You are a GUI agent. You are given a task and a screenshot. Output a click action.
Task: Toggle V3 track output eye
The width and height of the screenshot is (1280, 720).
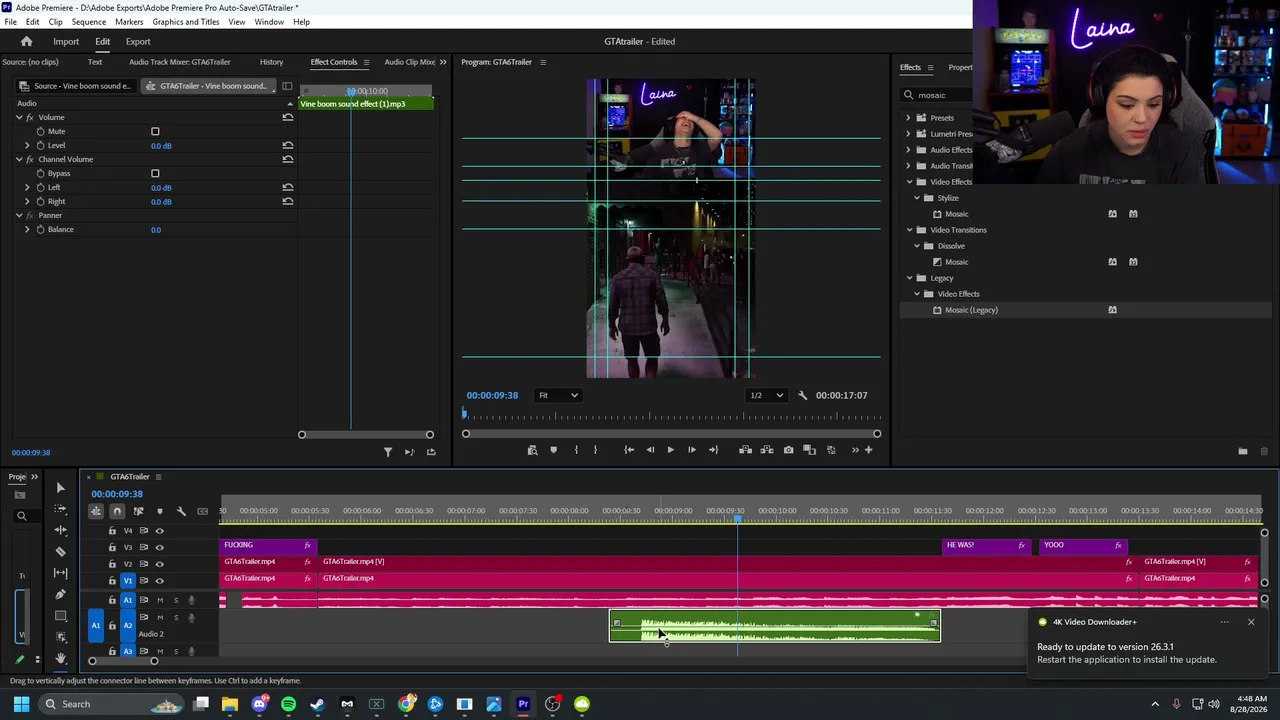159,547
